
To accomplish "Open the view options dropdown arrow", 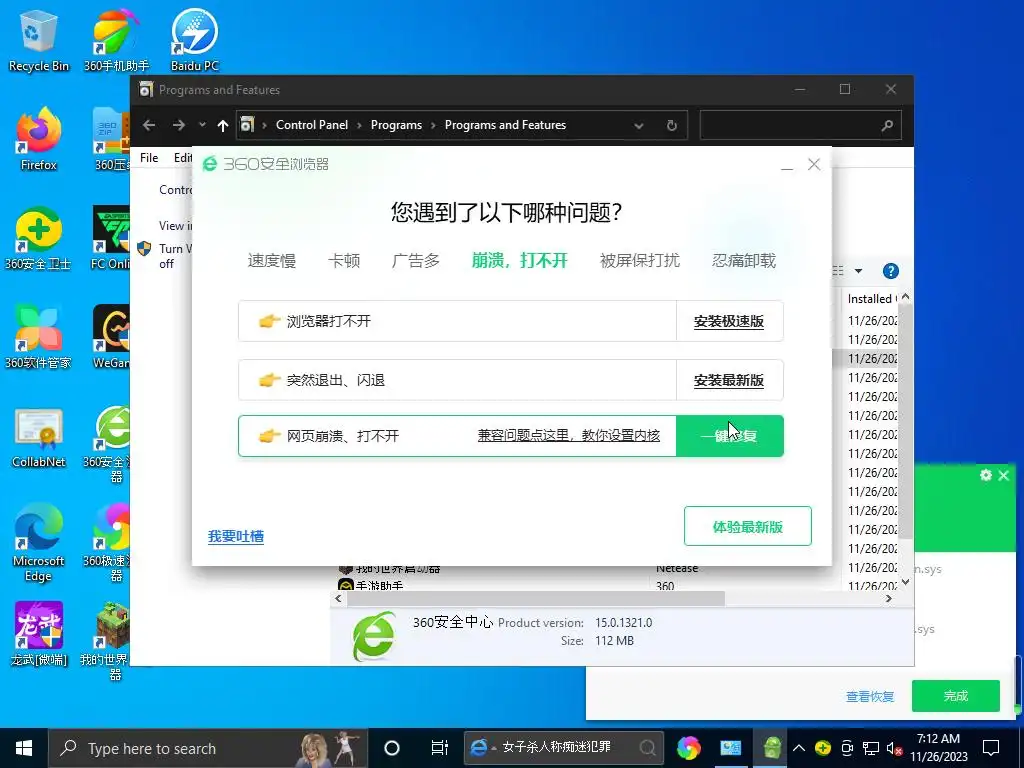I will pyautogui.click(x=858, y=271).
